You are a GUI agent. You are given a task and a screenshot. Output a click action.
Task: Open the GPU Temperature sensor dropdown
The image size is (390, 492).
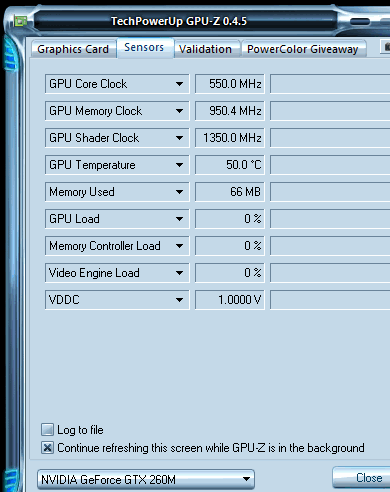click(117, 165)
